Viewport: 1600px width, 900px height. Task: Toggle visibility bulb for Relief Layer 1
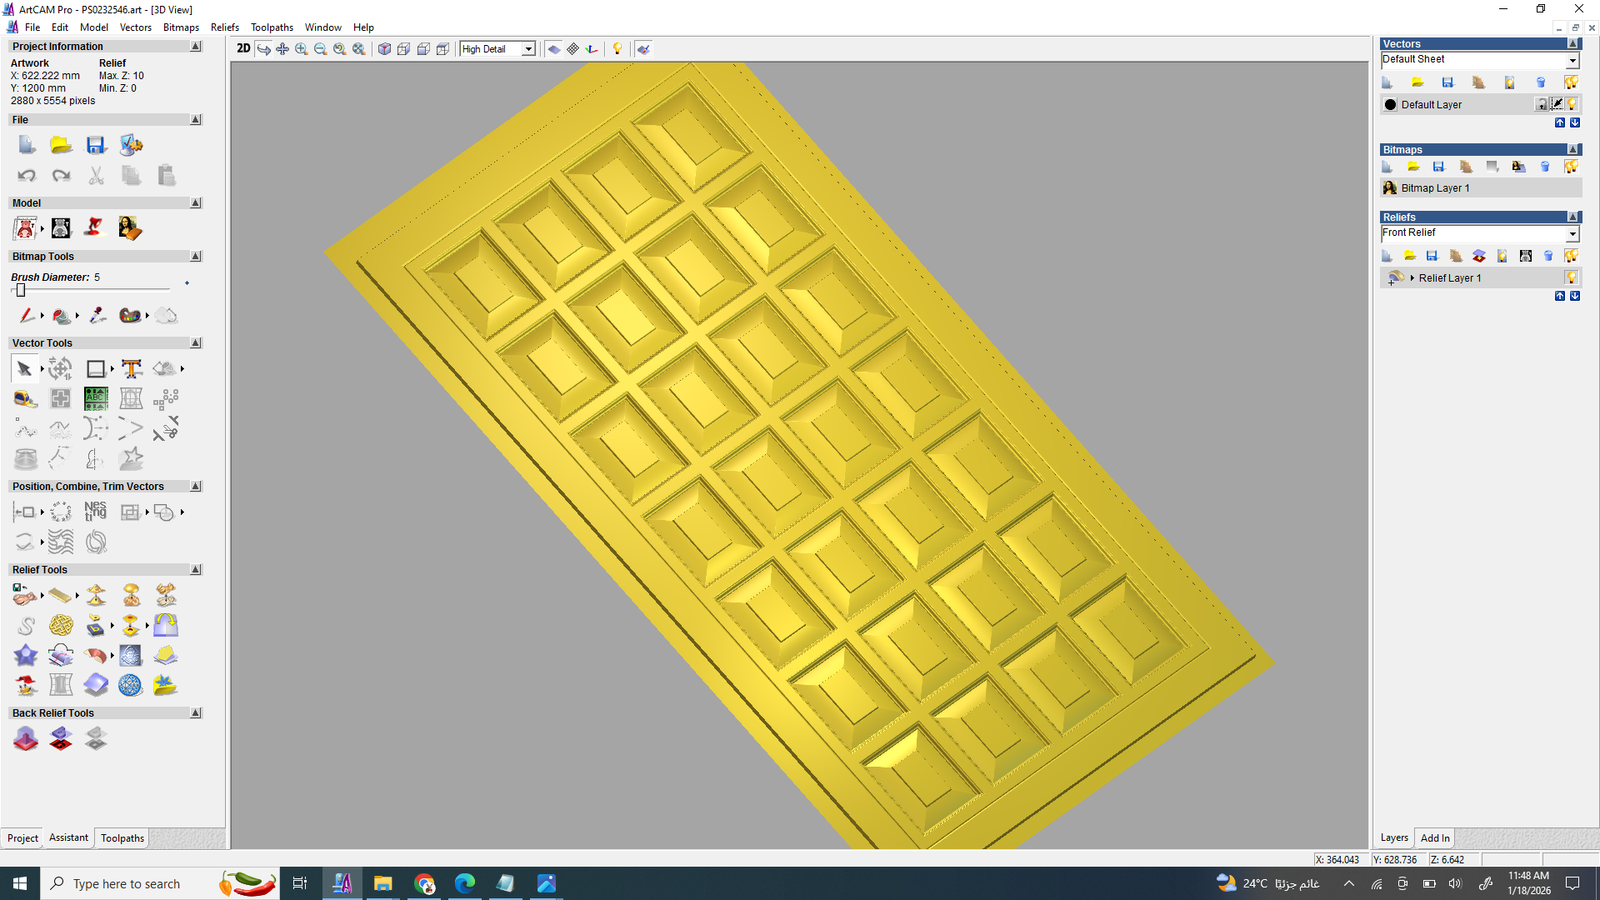(1571, 278)
